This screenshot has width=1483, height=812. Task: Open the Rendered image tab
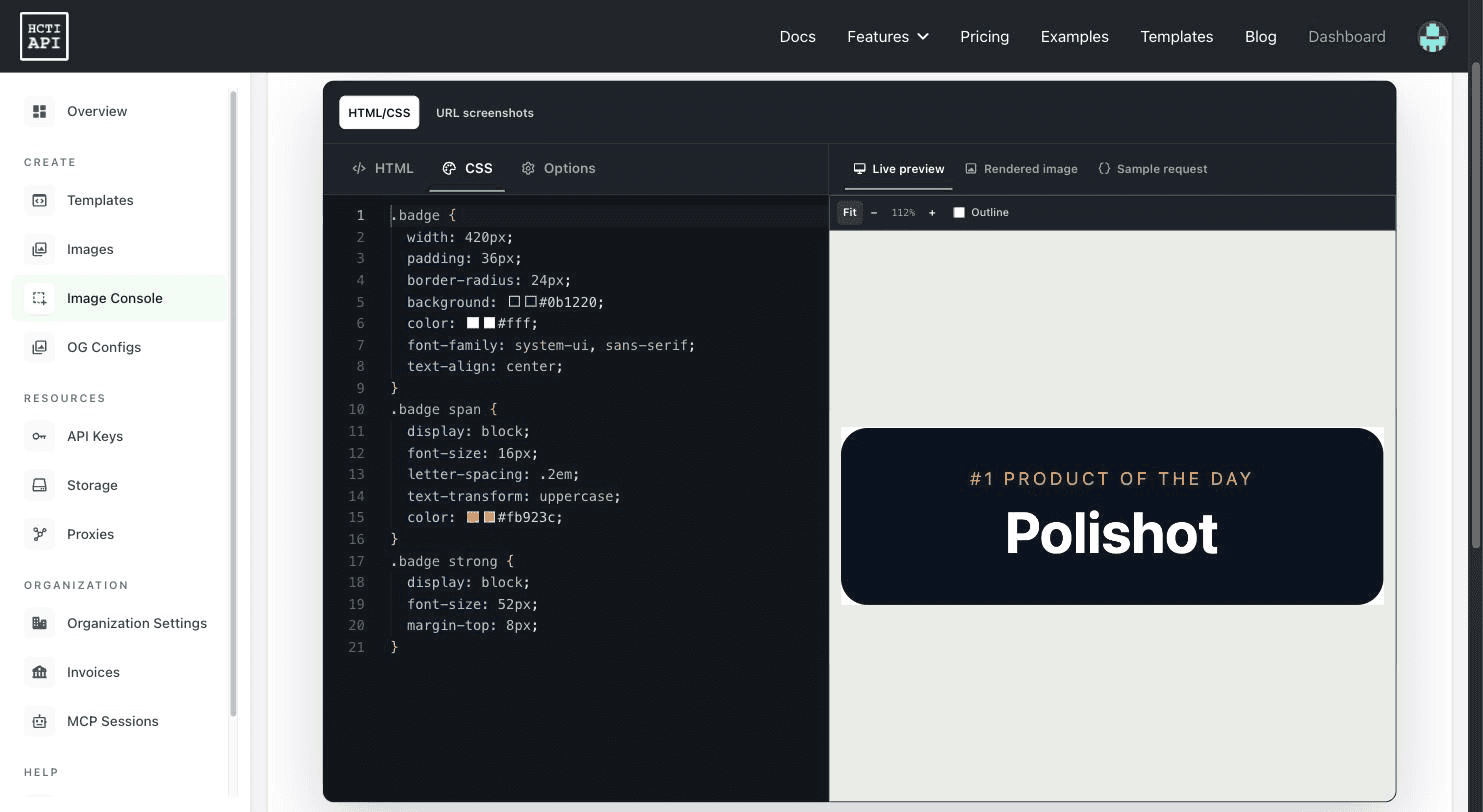click(x=1021, y=169)
